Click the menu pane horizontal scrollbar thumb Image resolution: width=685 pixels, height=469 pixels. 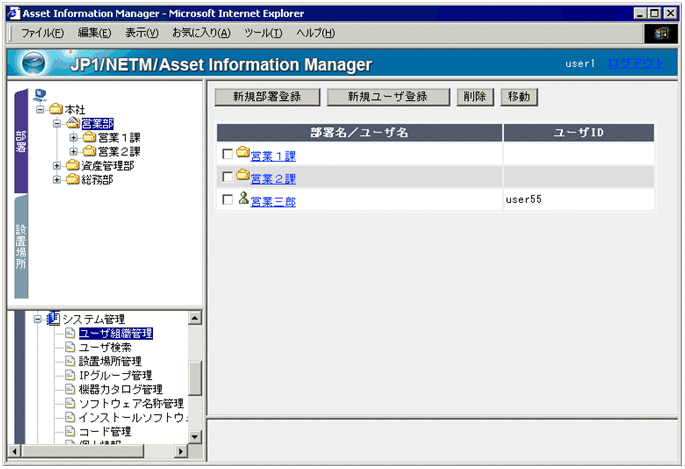click(x=83, y=451)
